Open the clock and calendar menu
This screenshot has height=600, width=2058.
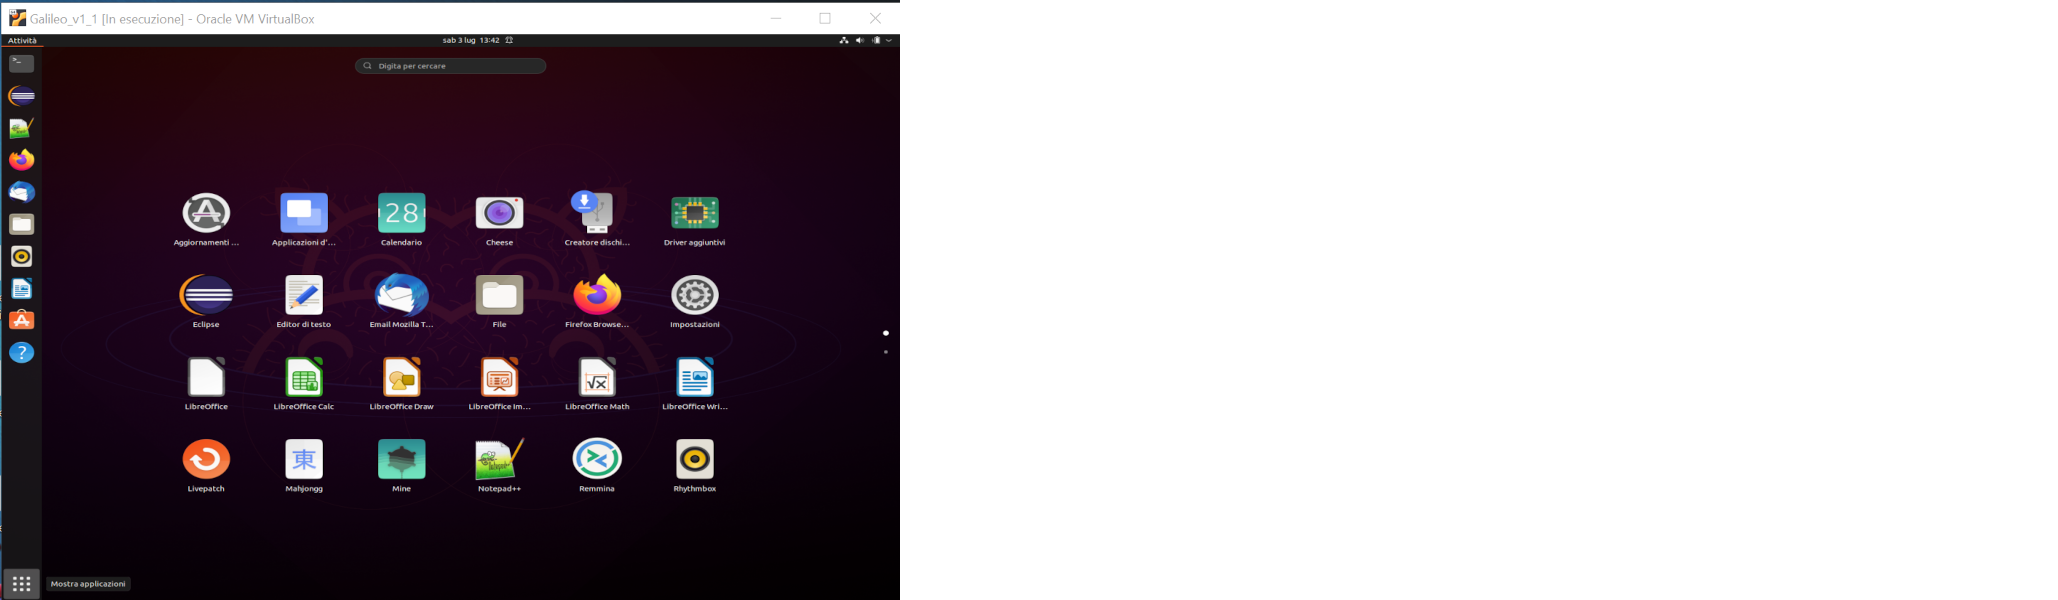point(471,40)
